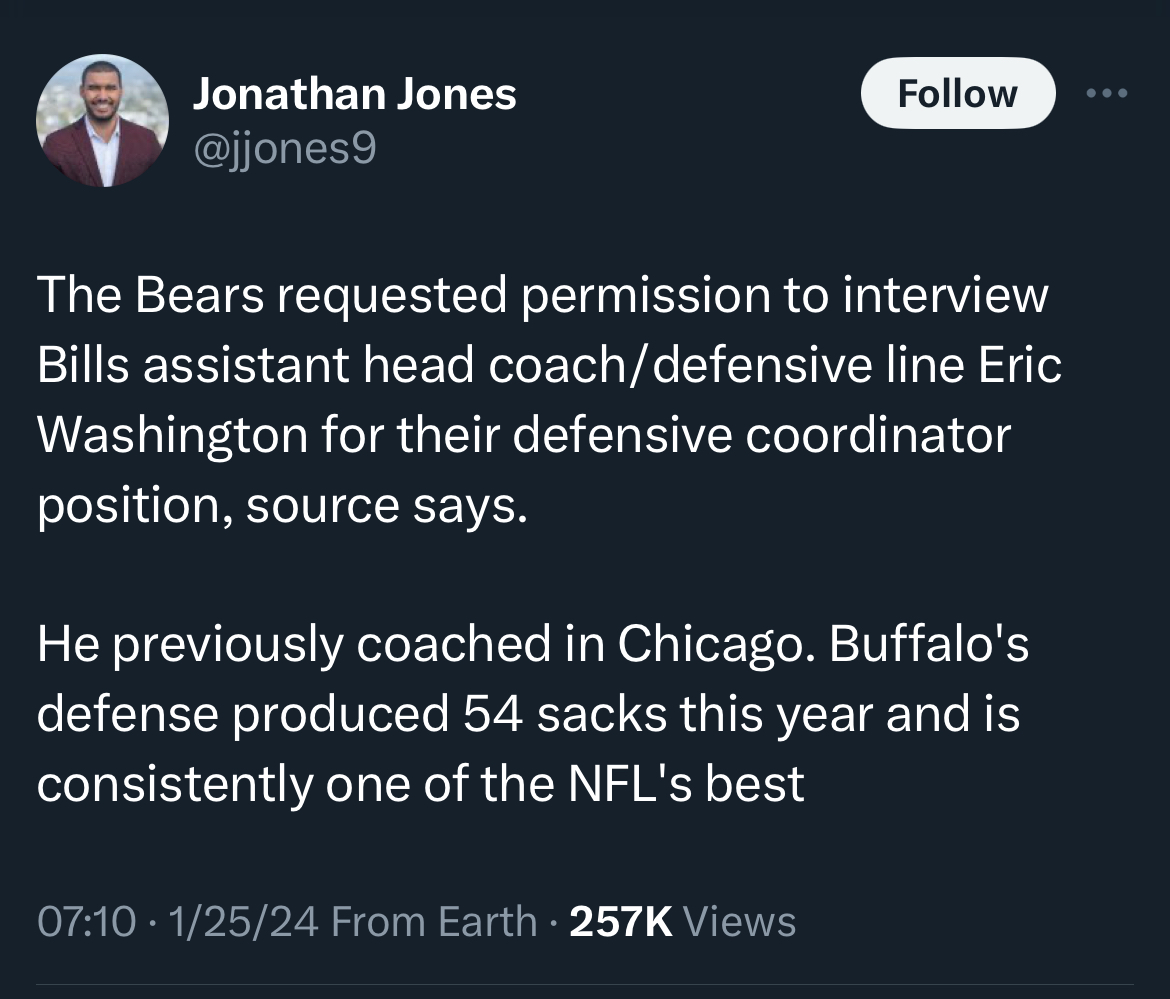Select the word Bears in the tweet

(199, 295)
